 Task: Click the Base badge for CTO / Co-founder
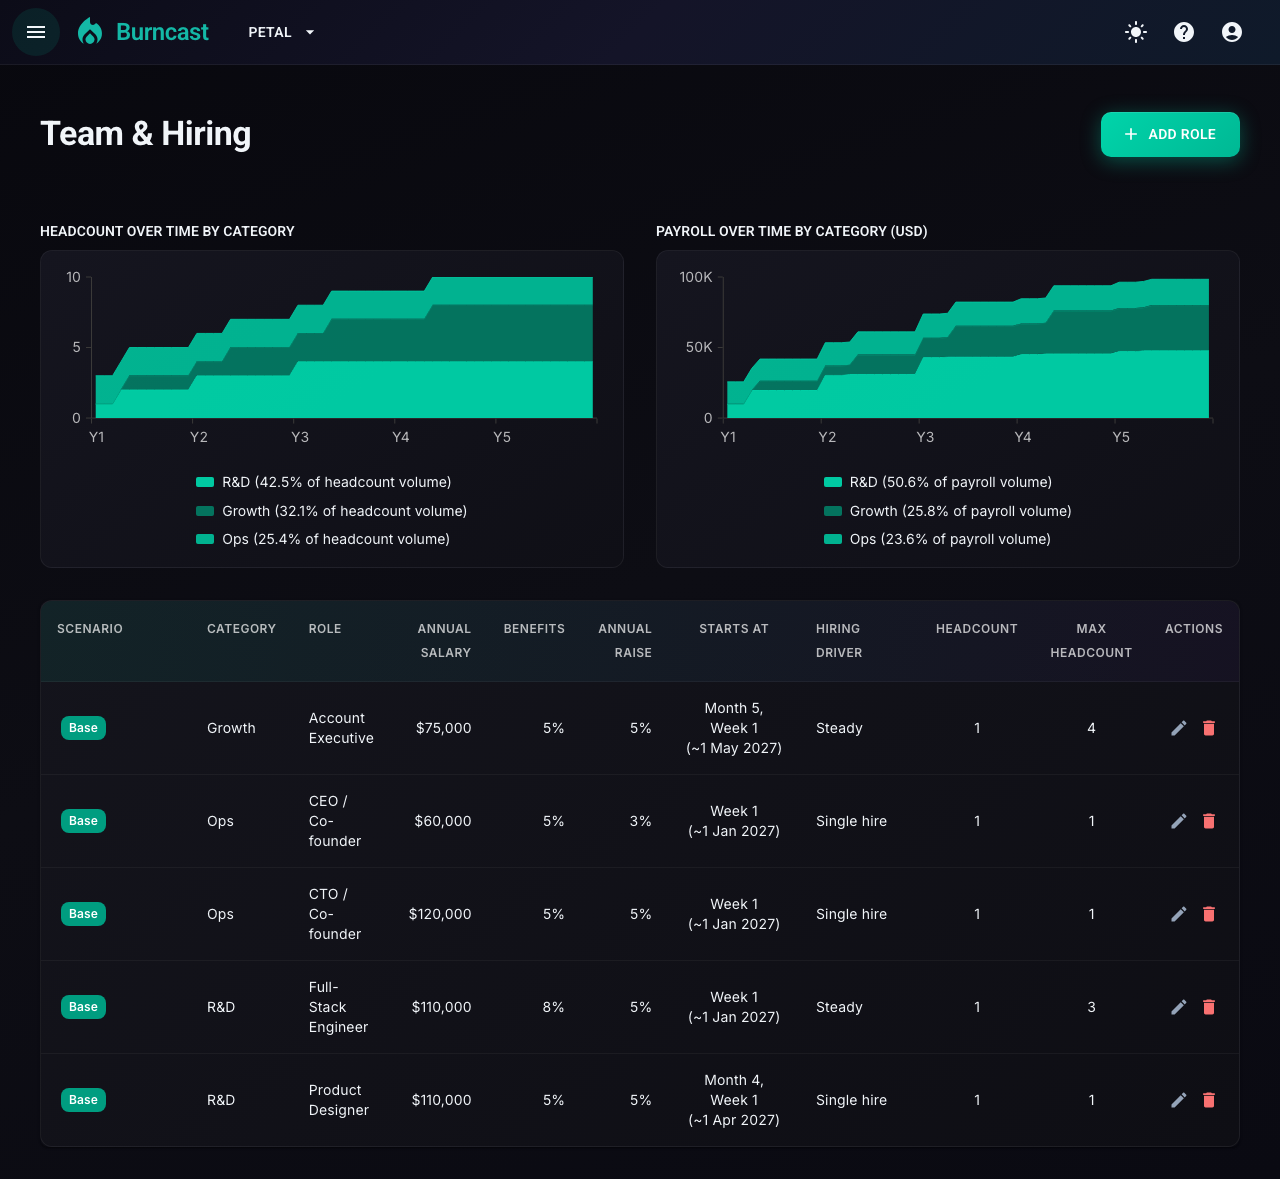pos(83,914)
